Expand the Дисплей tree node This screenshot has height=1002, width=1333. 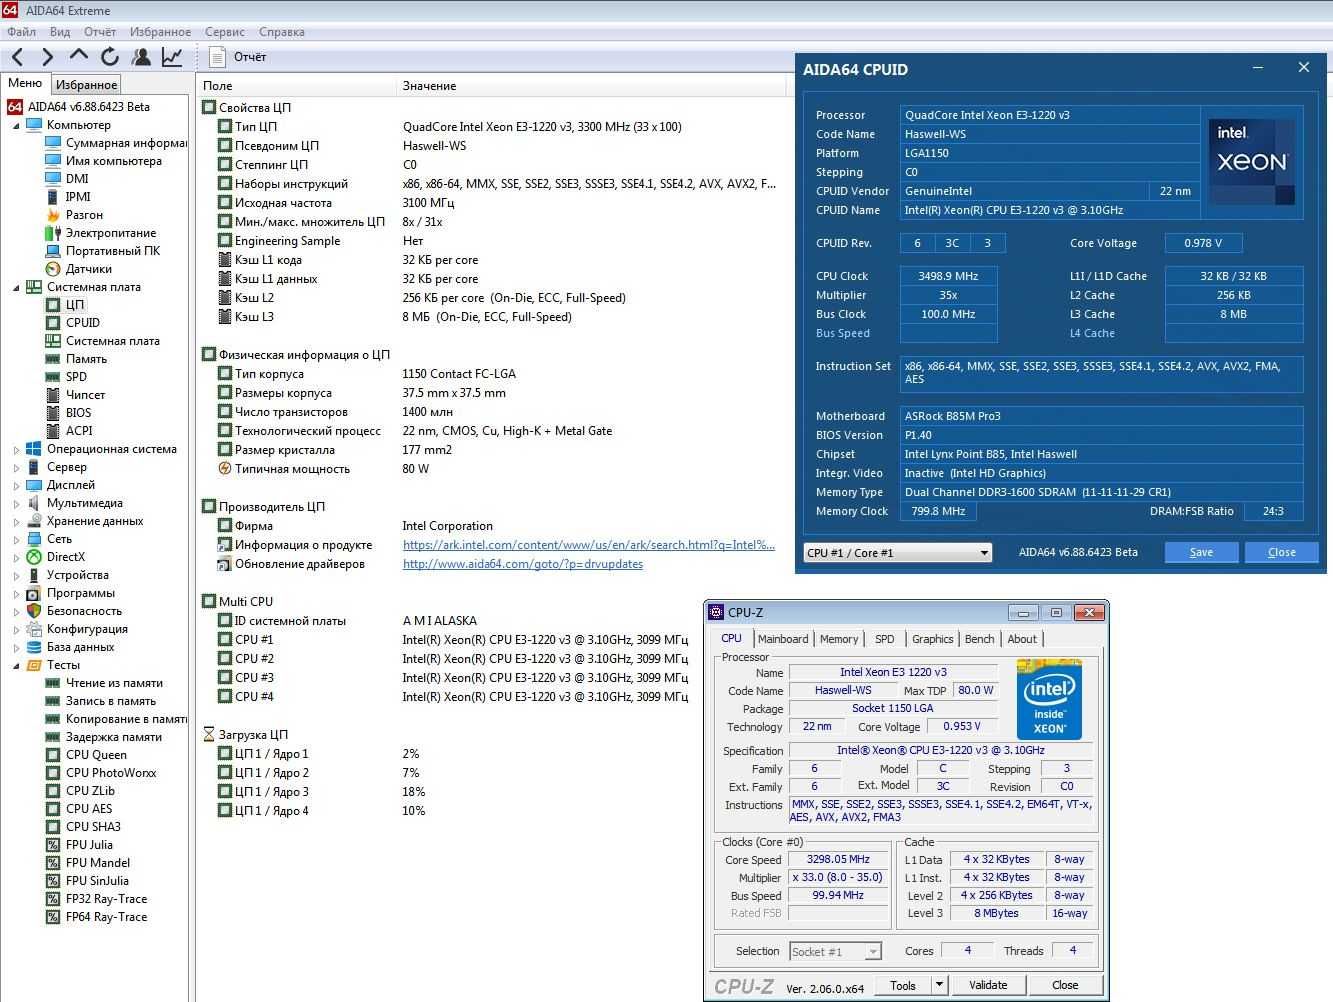click(x=16, y=486)
